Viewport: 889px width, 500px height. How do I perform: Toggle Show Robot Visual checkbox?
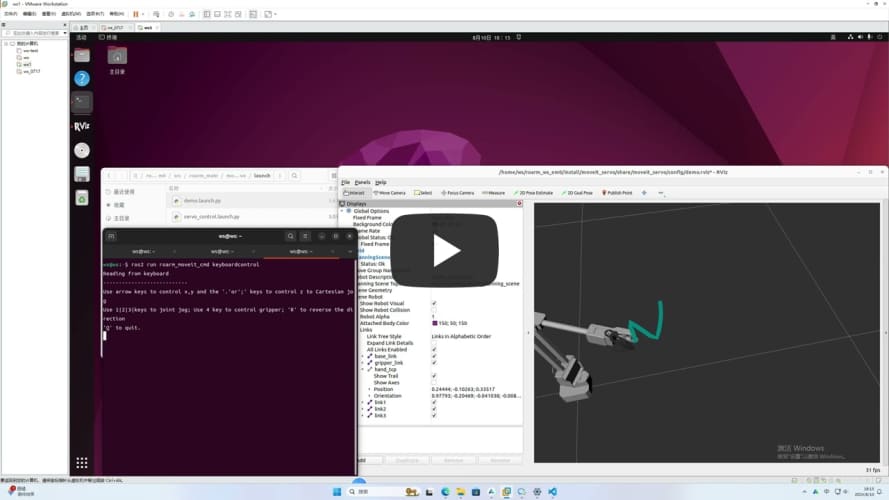point(434,303)
